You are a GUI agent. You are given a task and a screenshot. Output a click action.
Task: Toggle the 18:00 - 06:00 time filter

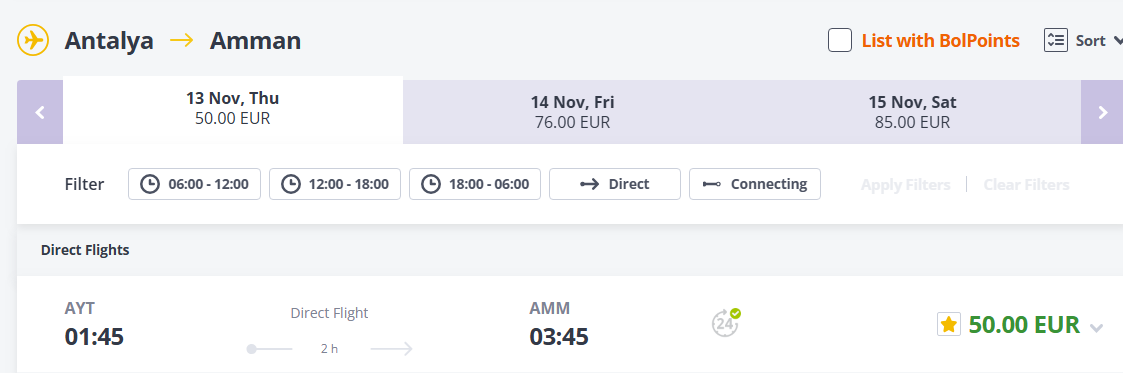tap(475, 184)
